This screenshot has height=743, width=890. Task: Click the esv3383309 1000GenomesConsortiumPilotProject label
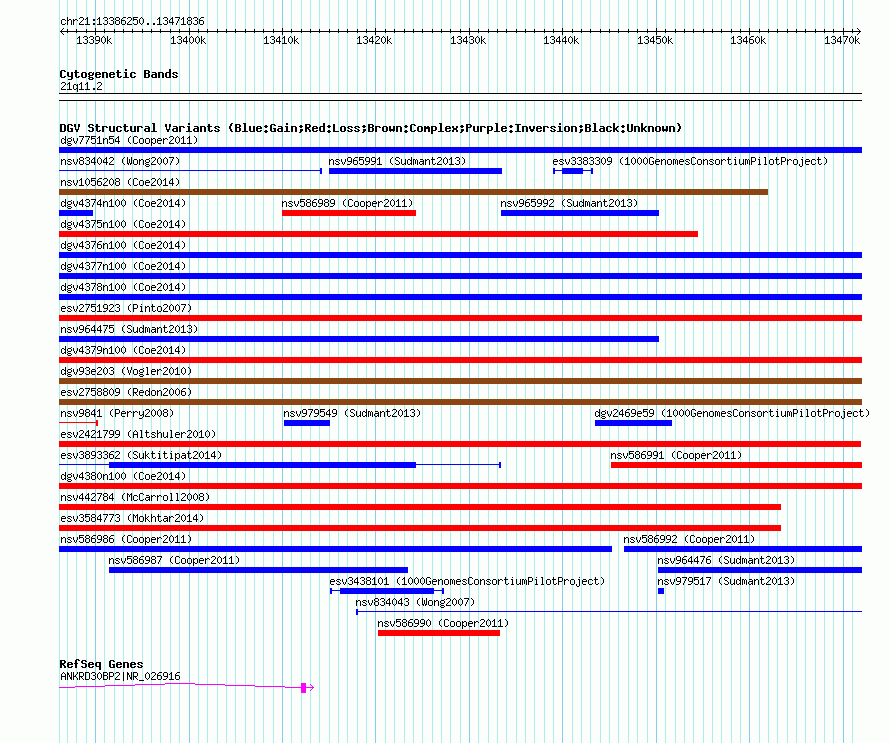tap(690, 161)
